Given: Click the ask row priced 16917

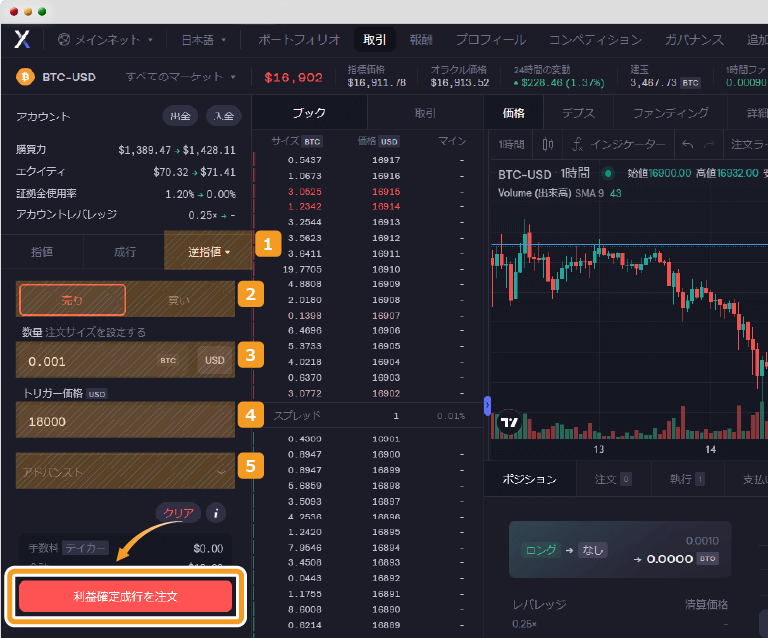Looking at the screenshot, I should [x=368, y=160].
